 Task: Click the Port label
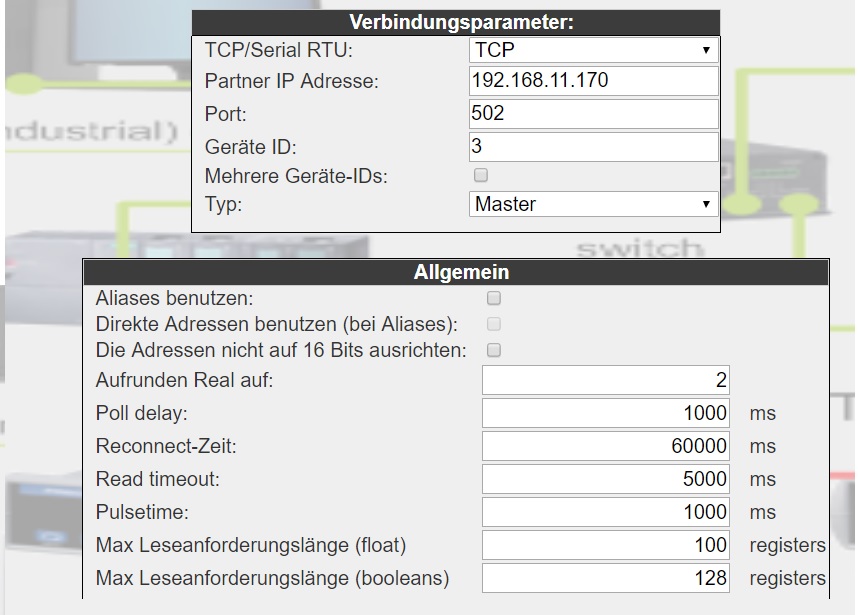point(225,114)
